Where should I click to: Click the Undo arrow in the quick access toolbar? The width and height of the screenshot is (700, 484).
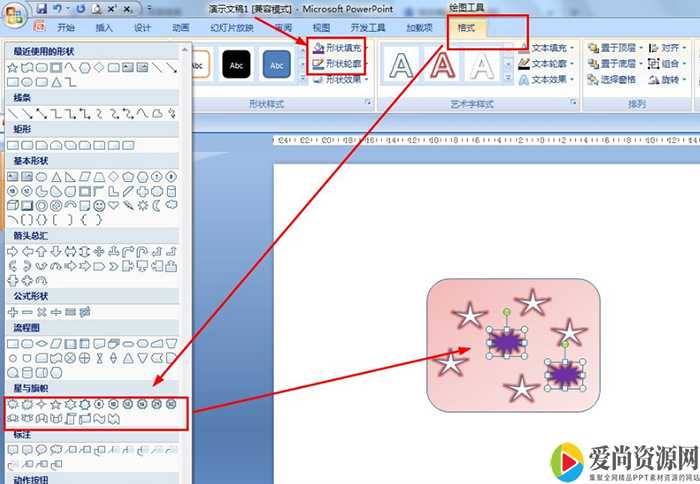[x=59, y=9]
